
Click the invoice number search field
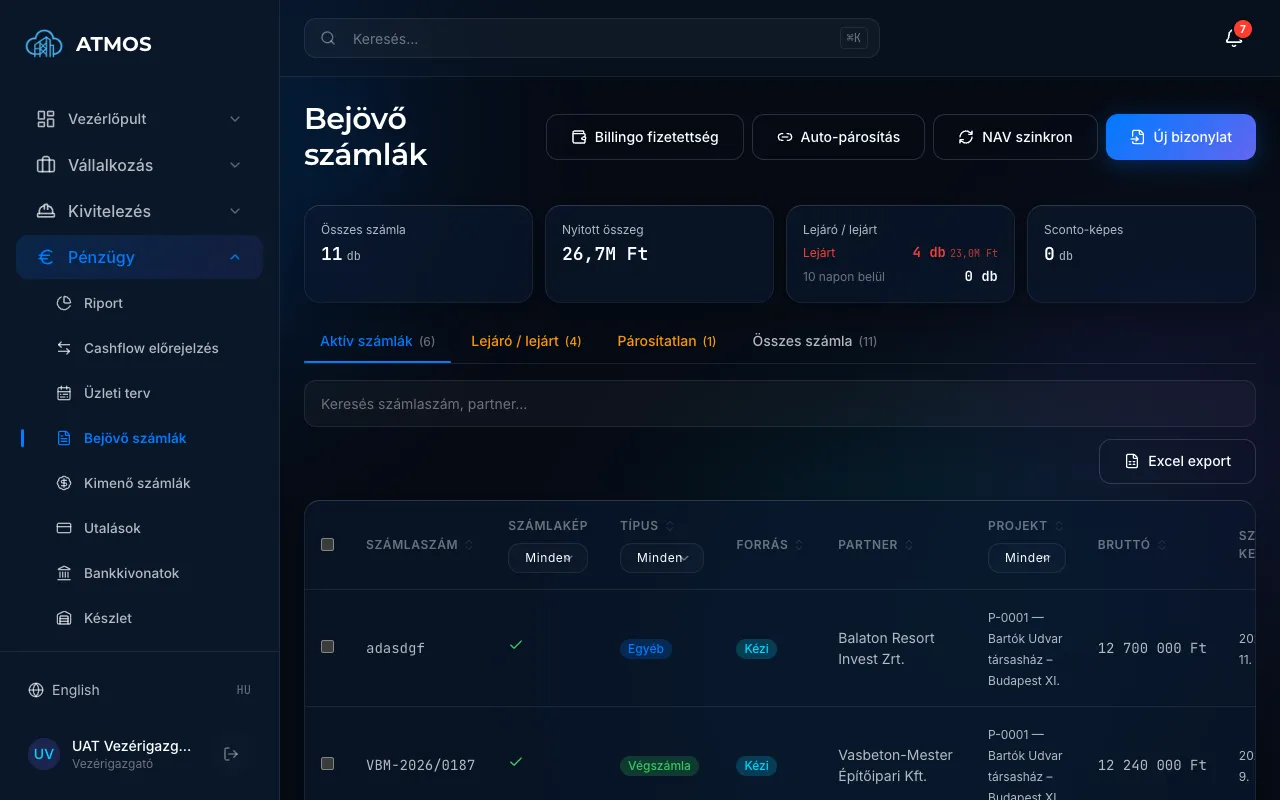780,404
